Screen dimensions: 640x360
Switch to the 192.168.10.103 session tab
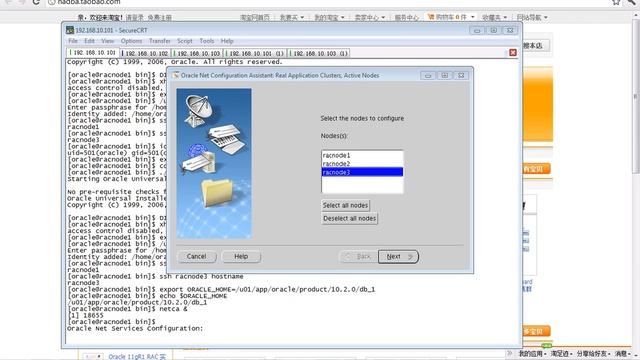(x=198, y=53)
